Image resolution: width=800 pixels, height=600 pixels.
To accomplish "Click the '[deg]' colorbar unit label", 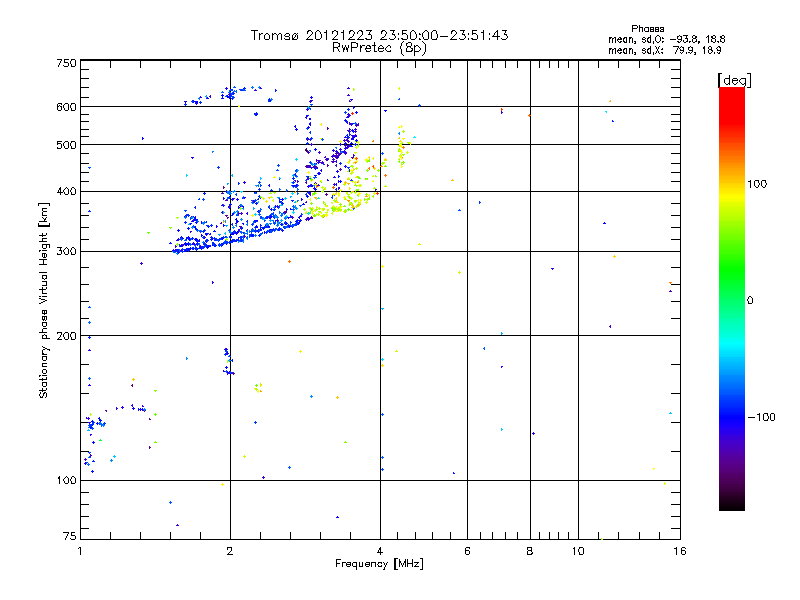I will [734, 80].
